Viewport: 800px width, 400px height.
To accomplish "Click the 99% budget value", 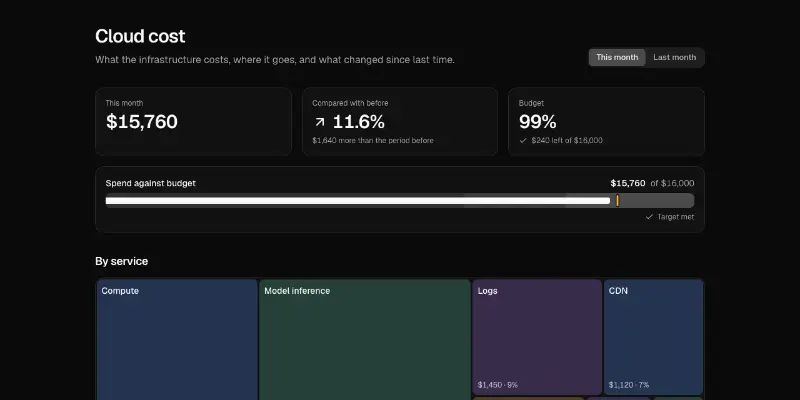I will 538,122.
